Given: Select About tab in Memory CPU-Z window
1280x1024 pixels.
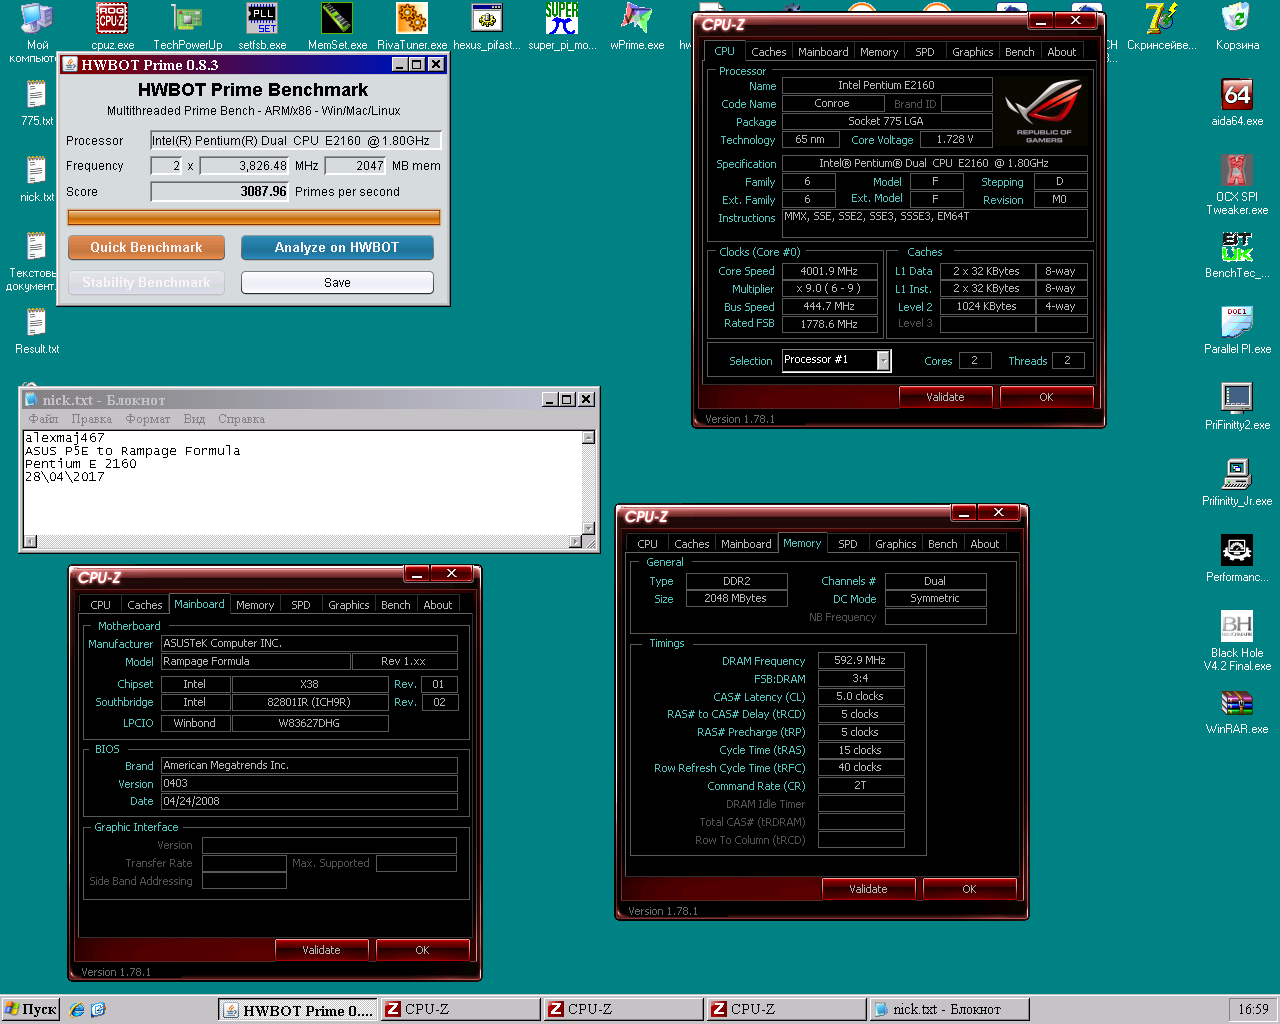Looking at the screenshot, I should pos(984,544).
